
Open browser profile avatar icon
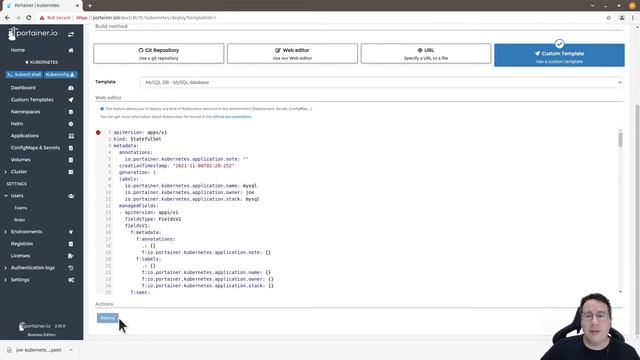coord(622,18)
